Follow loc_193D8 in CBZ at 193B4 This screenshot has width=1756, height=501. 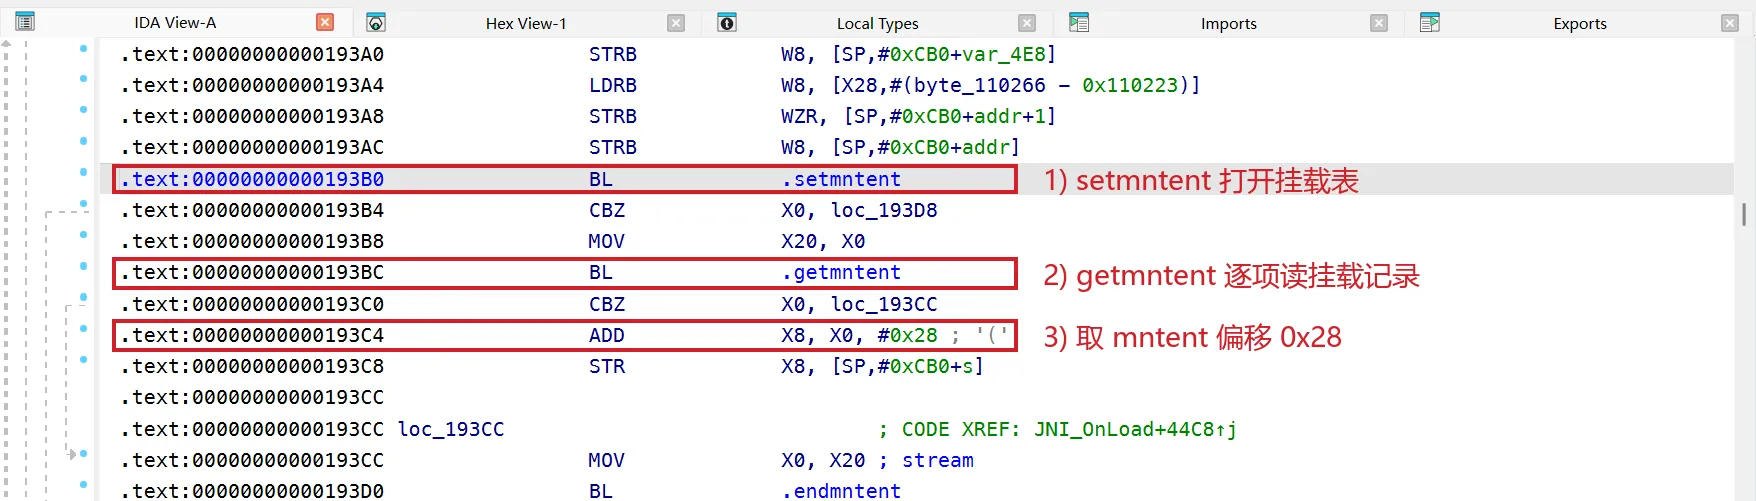[x=884, y=210]
